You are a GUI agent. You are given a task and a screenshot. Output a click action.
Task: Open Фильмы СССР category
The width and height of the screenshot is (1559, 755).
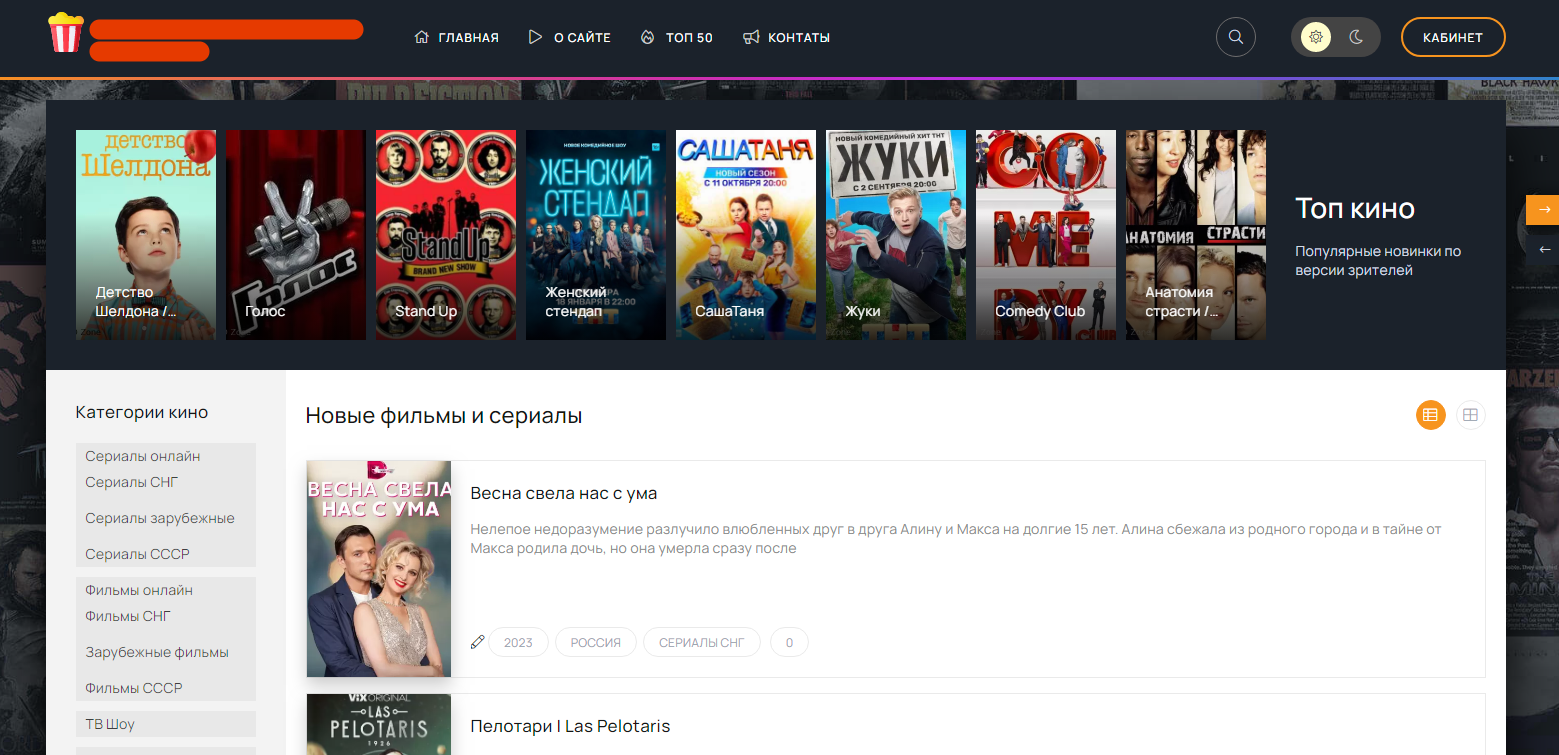tap(134, 688)
